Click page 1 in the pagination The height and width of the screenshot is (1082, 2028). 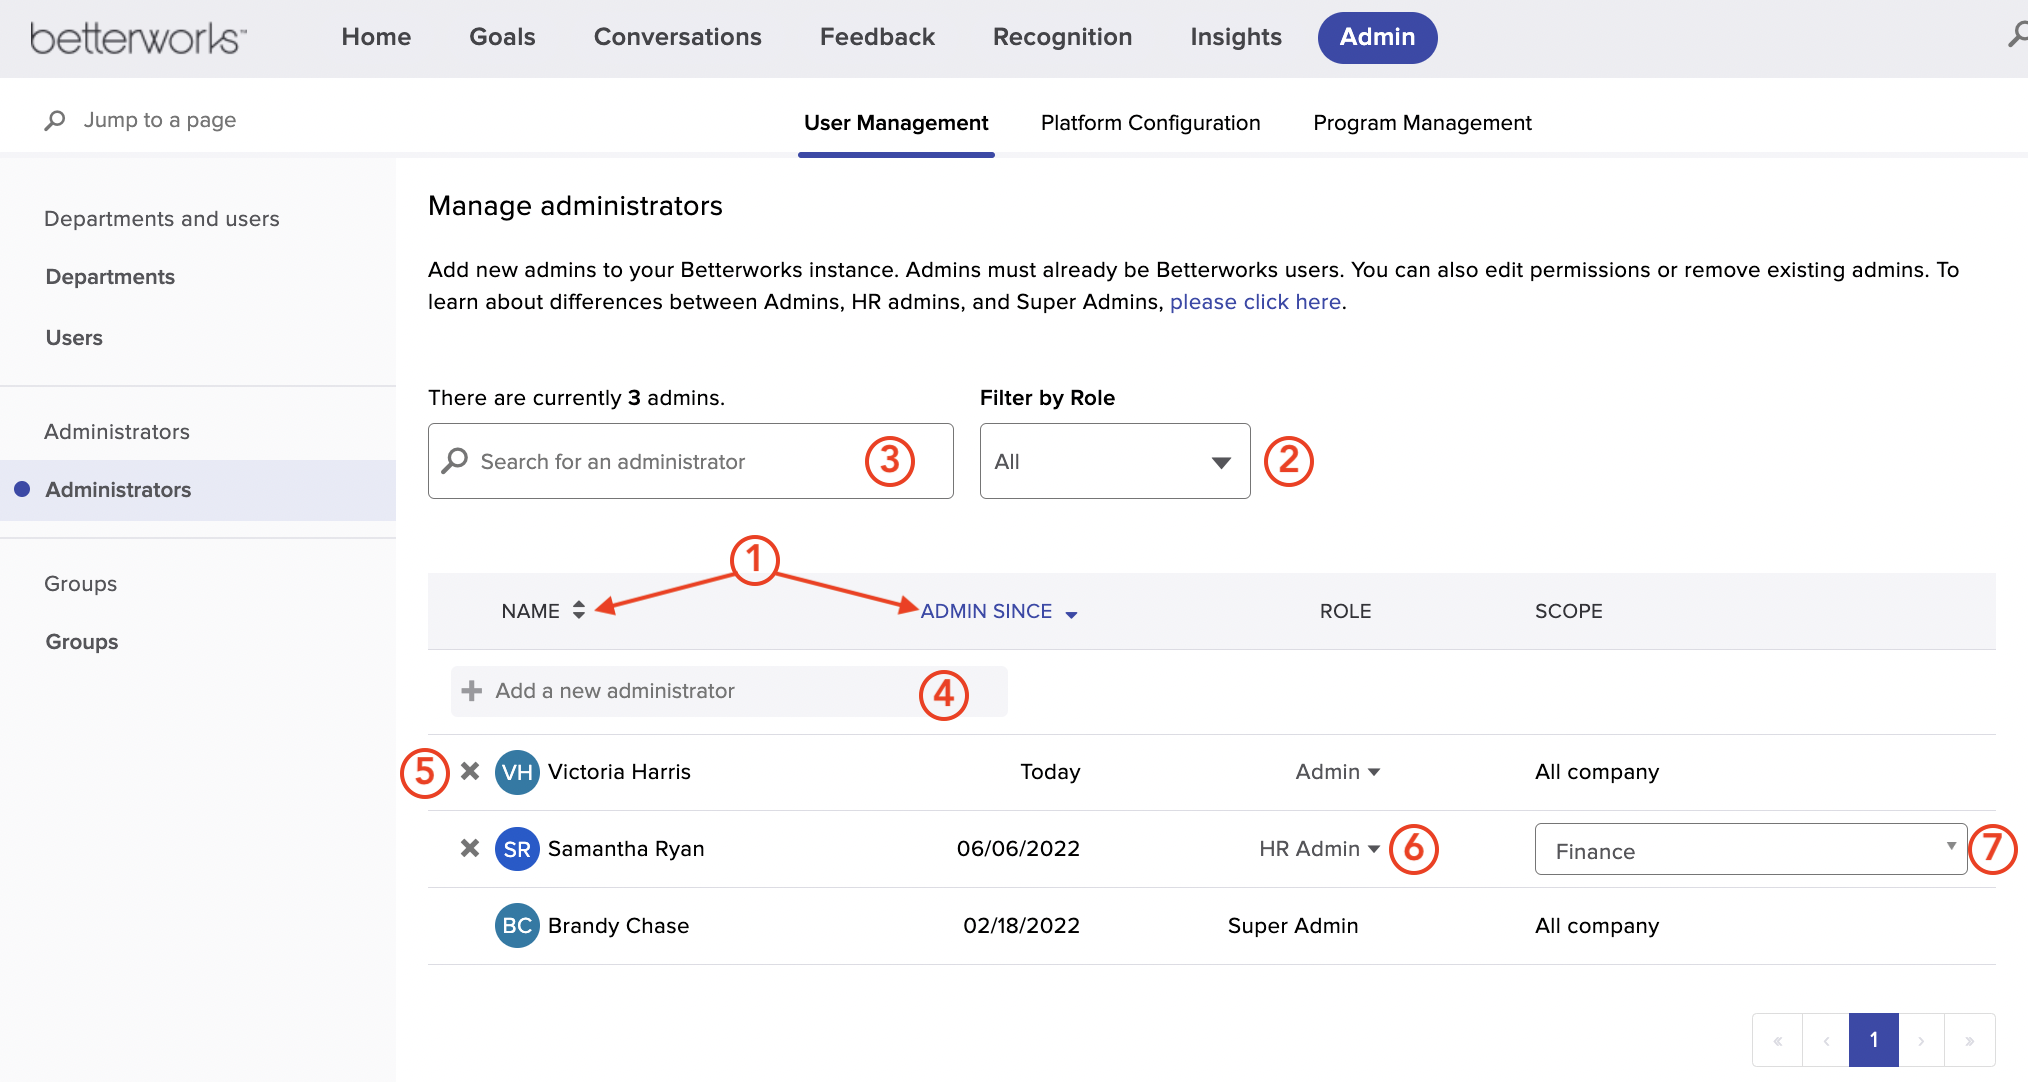[1872, 1039]
